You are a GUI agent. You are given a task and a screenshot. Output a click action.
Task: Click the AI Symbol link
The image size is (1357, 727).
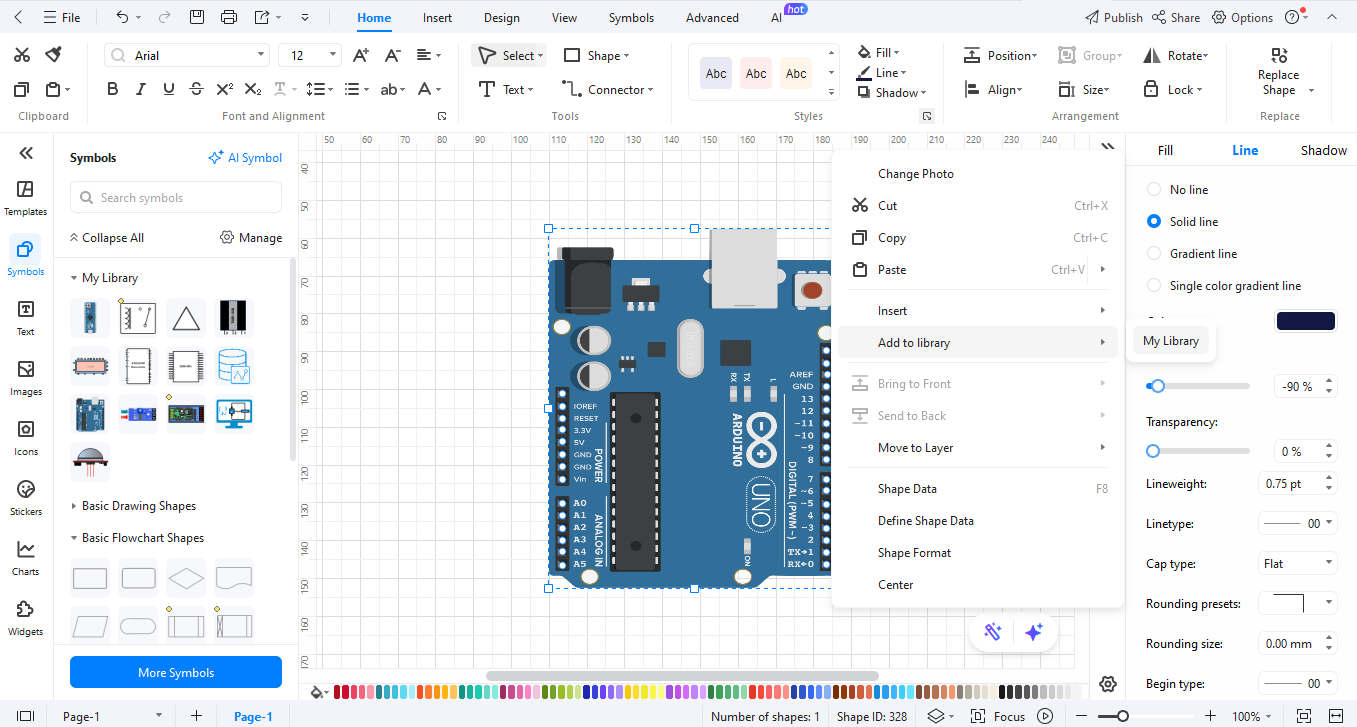[245, 157]
